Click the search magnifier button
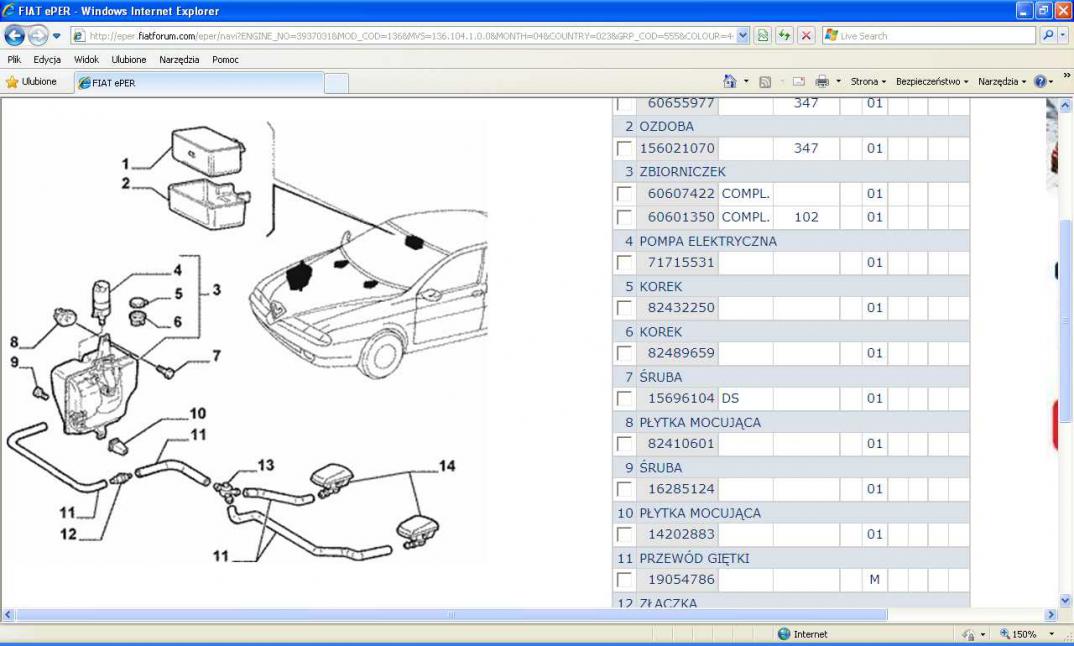This screenshot has width=1074, height=646. 1047,36
